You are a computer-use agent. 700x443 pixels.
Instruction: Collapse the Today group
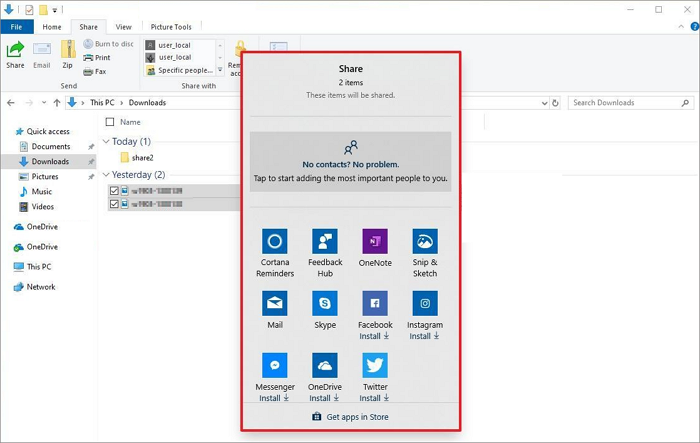pos(106,142)
